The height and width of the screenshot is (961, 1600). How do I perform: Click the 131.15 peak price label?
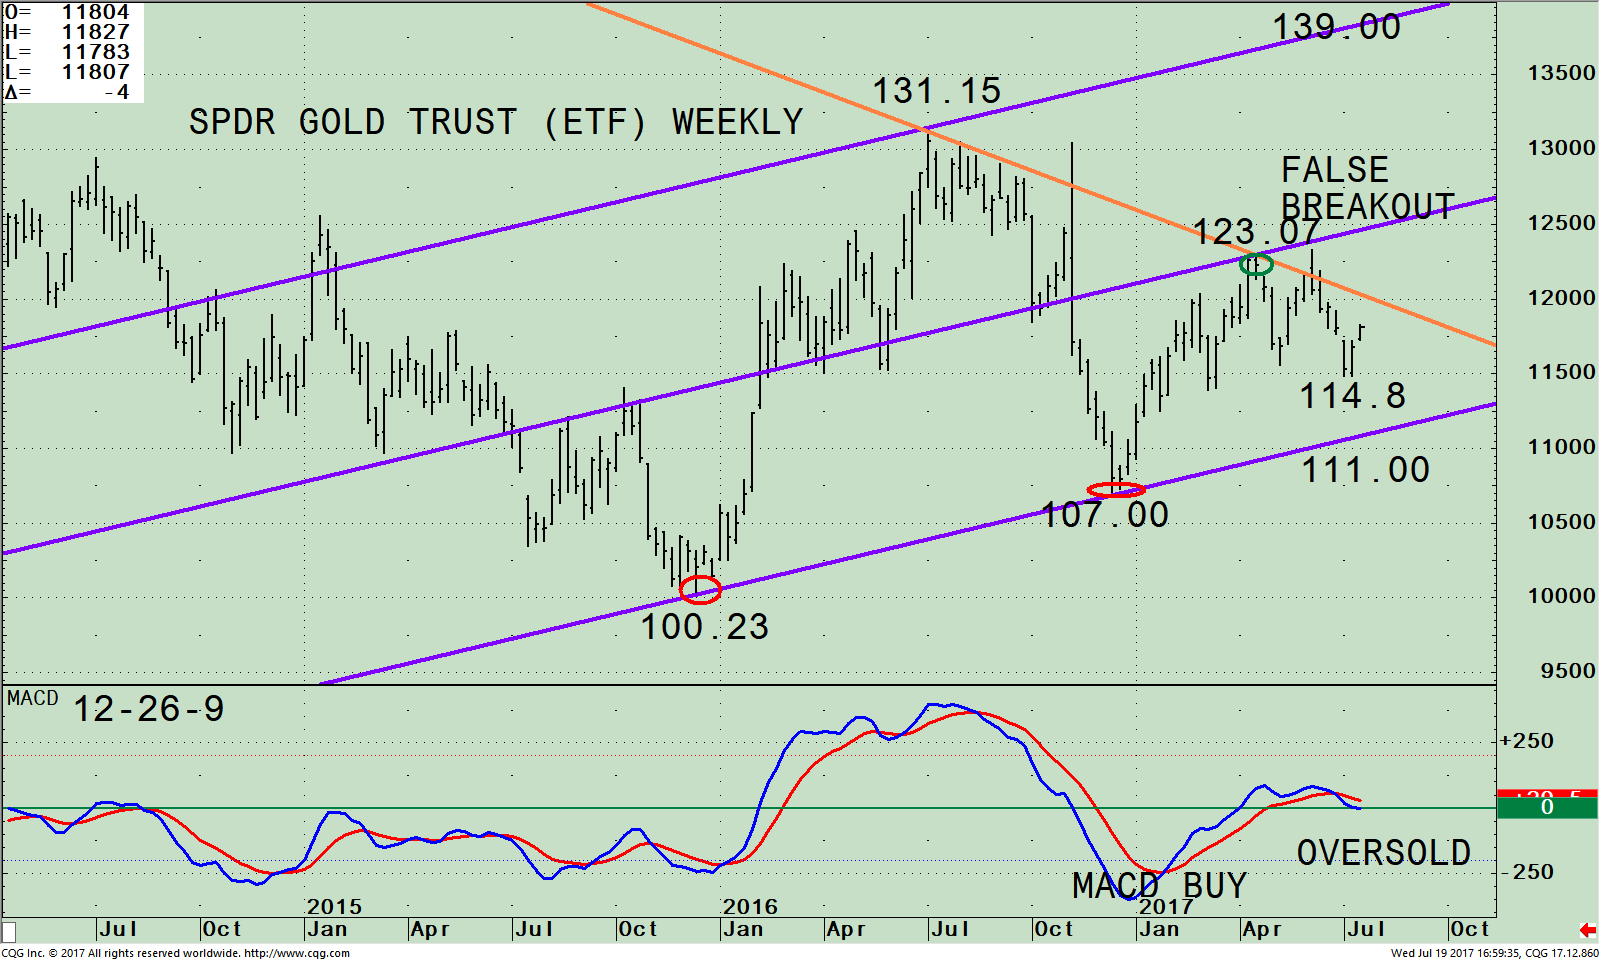point(936,91)
